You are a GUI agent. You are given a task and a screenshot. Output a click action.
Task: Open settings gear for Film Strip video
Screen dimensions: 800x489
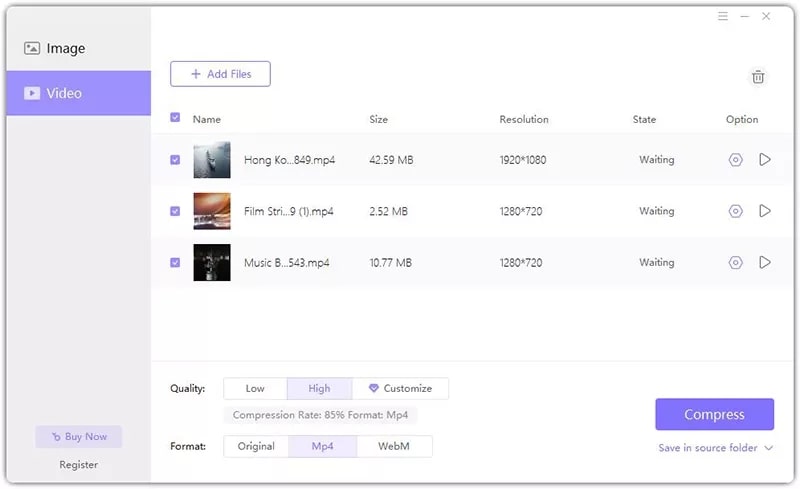[735, 211]
